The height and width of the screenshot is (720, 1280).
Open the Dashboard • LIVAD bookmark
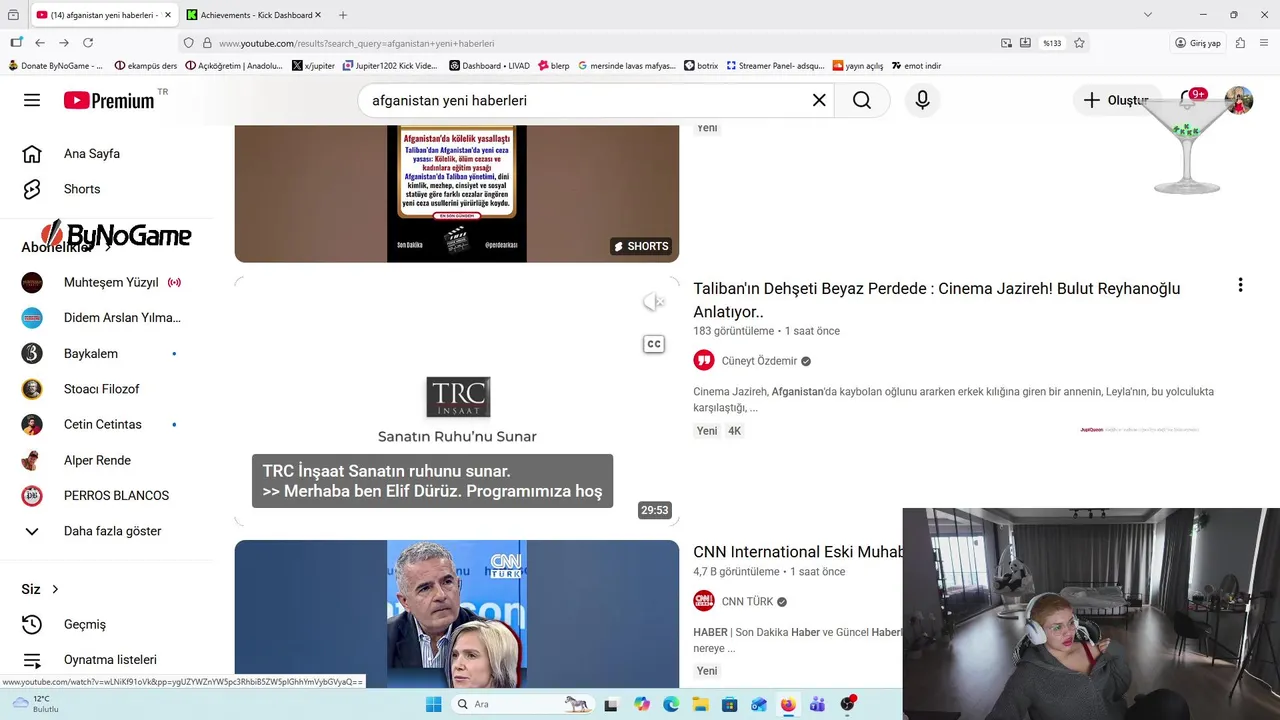(489, 66)
